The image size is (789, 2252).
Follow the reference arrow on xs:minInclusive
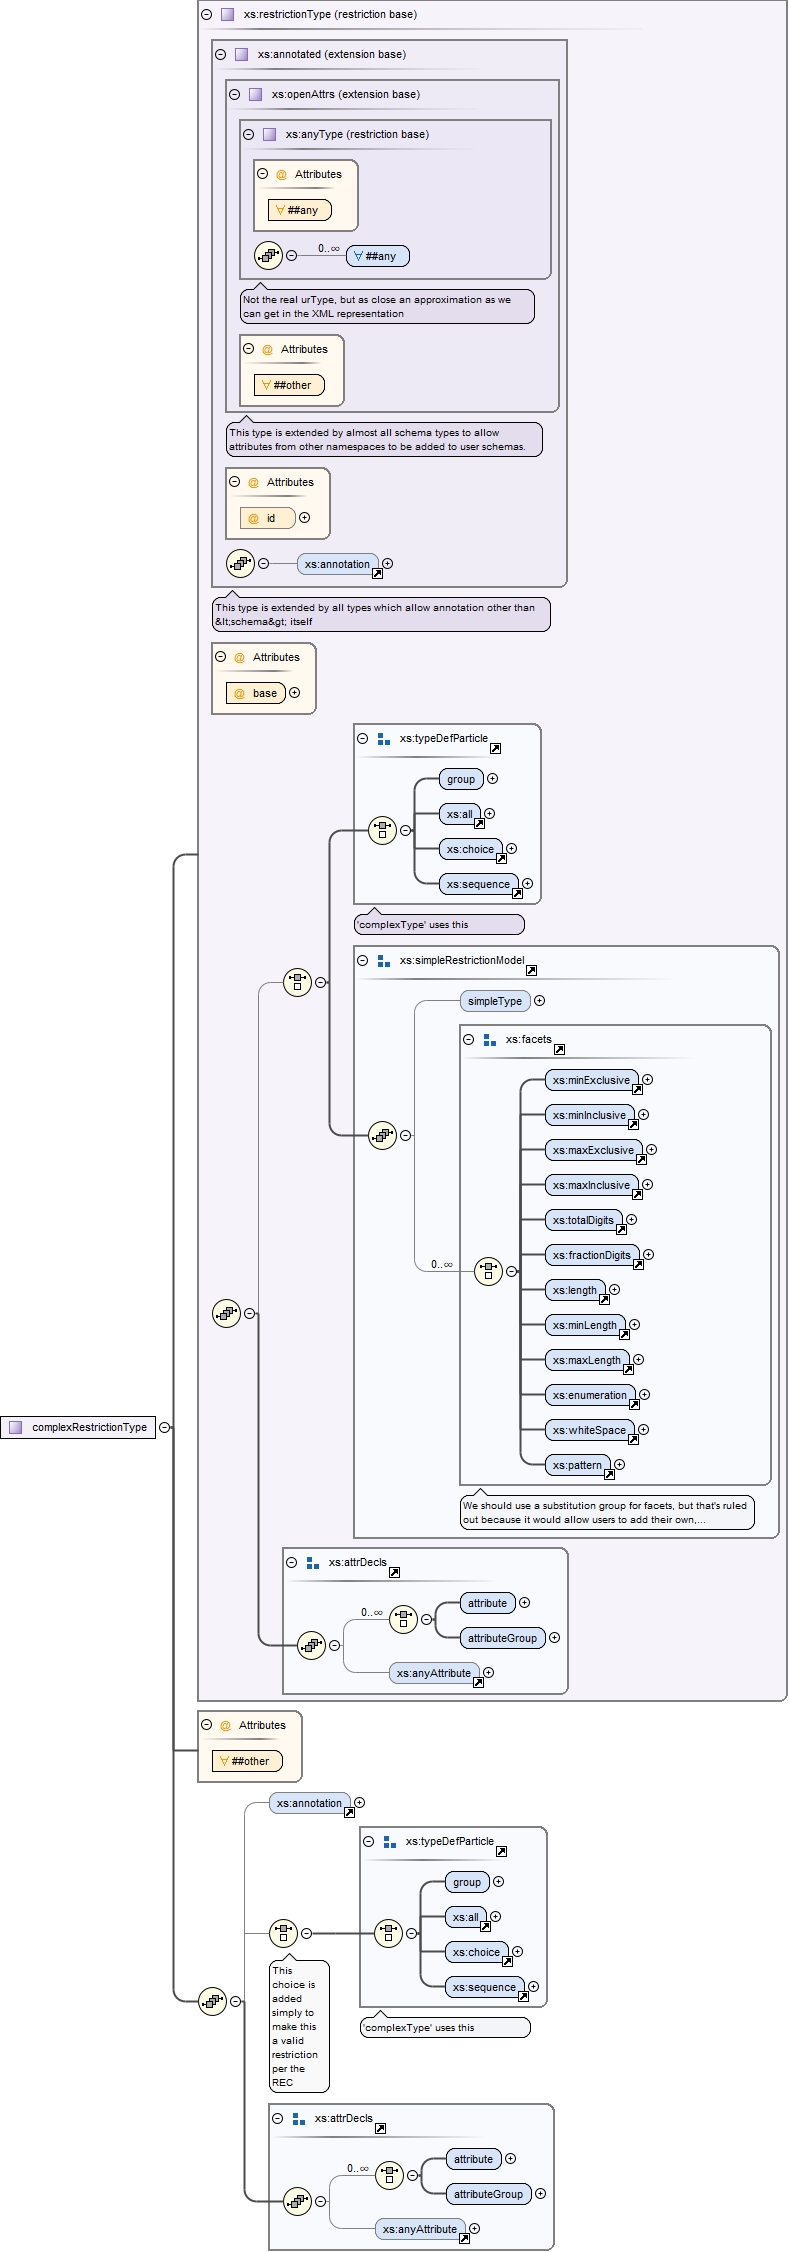click(633, 1124)
